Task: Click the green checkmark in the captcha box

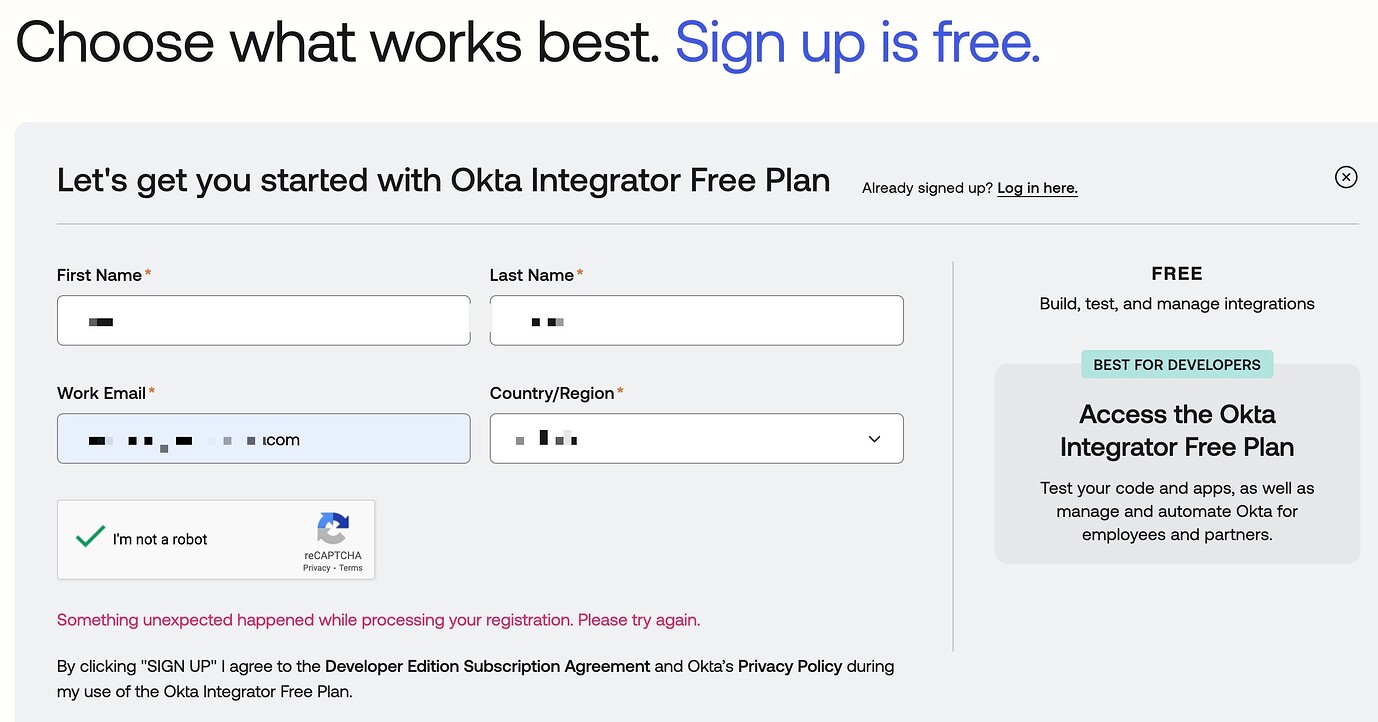Action: (89, 535)
